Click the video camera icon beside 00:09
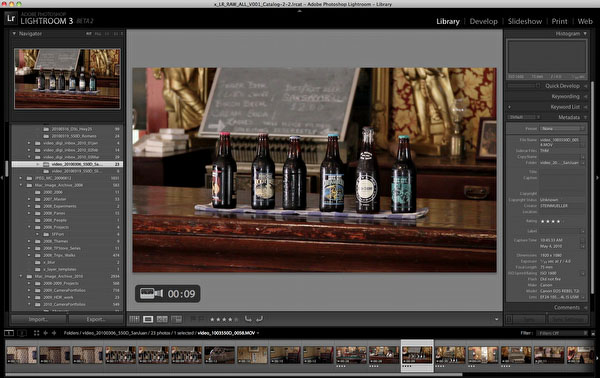 coord(151,293)
